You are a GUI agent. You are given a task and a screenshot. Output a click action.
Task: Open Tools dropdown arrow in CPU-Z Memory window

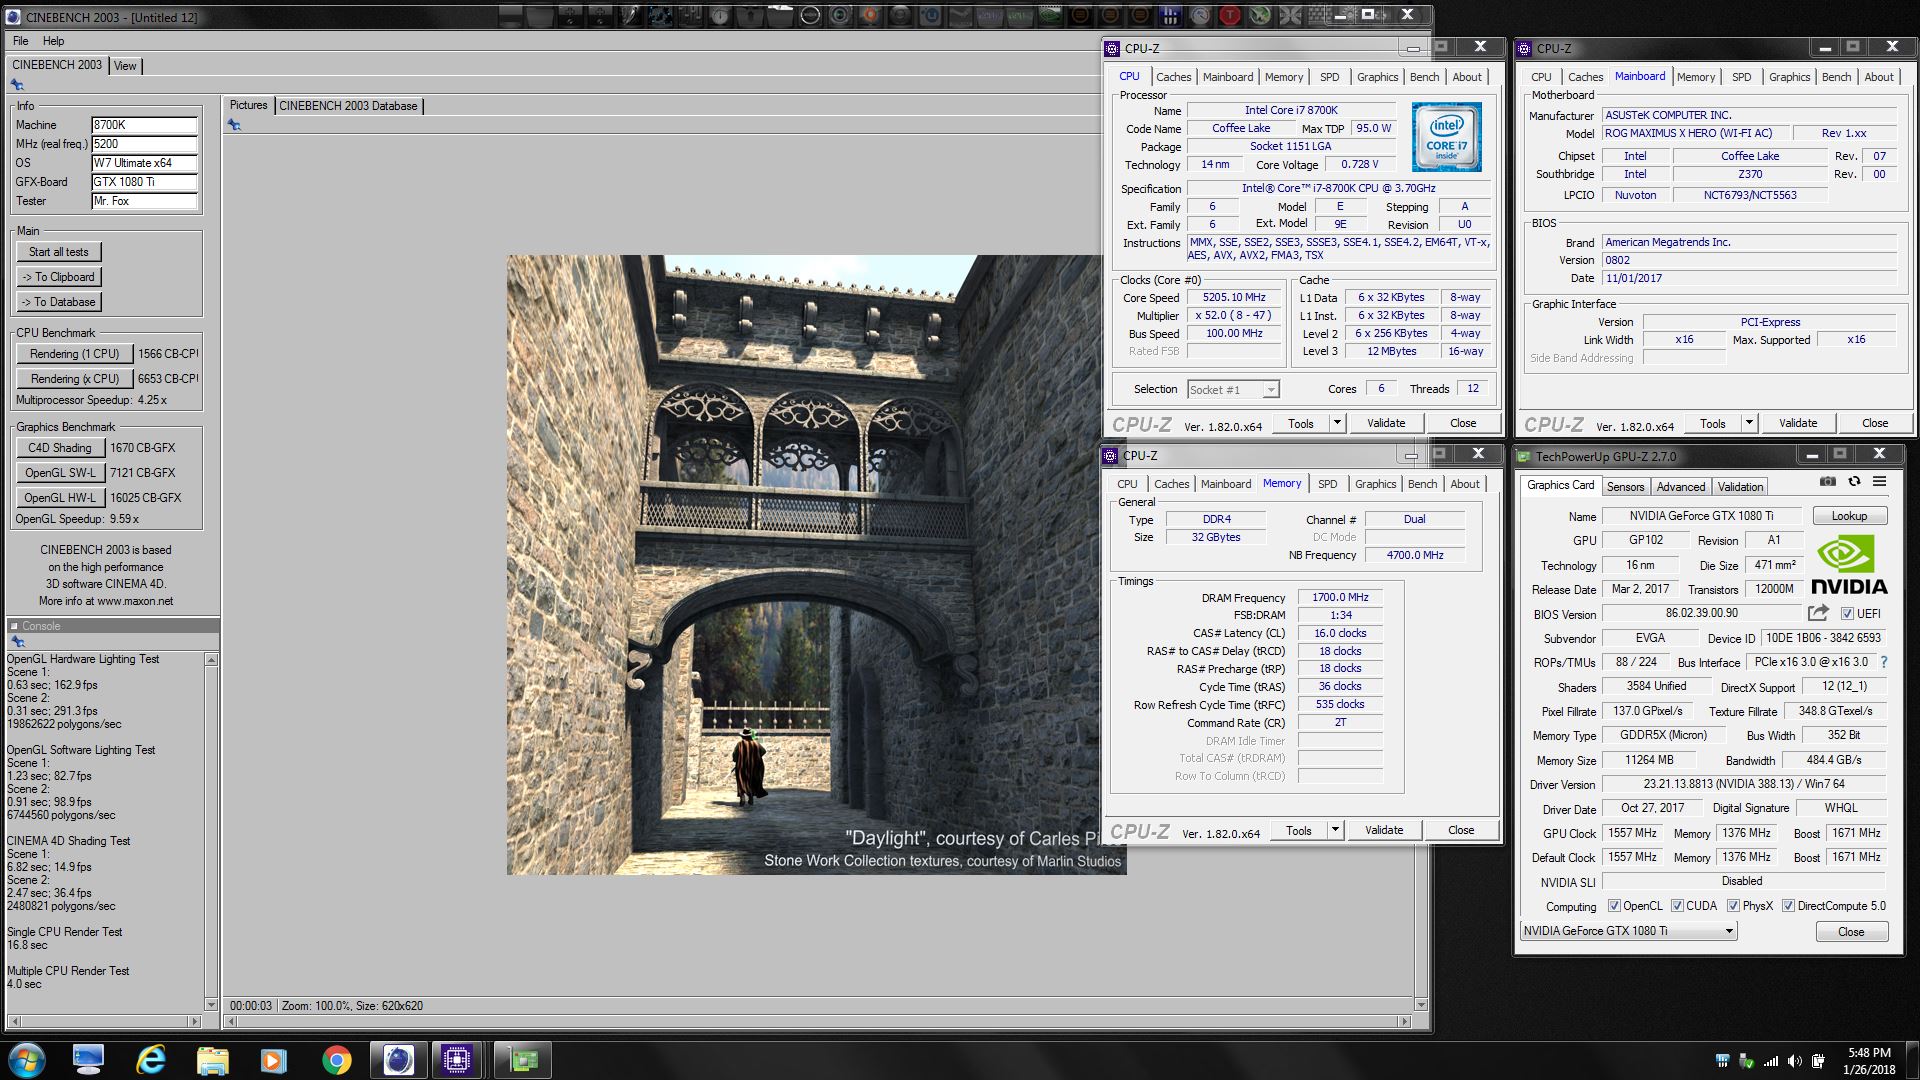pyautogui.click(x=1335, y=830)
